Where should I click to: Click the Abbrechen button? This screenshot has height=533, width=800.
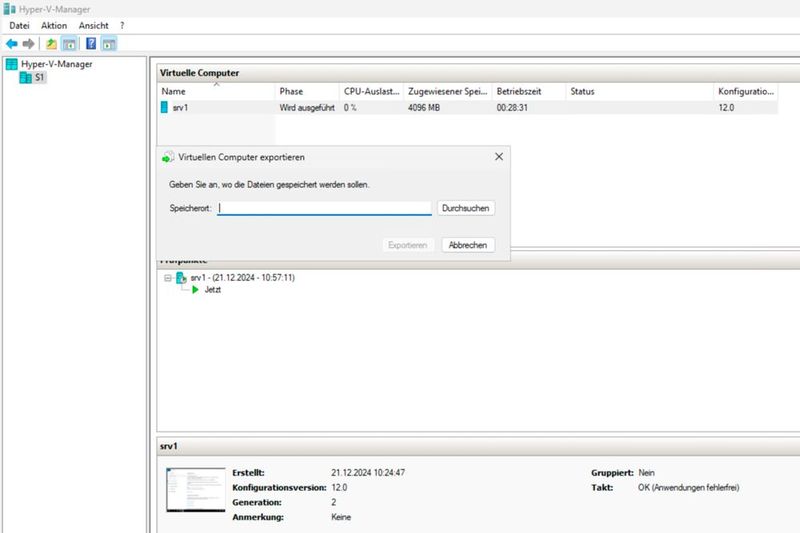coord(468,245)
